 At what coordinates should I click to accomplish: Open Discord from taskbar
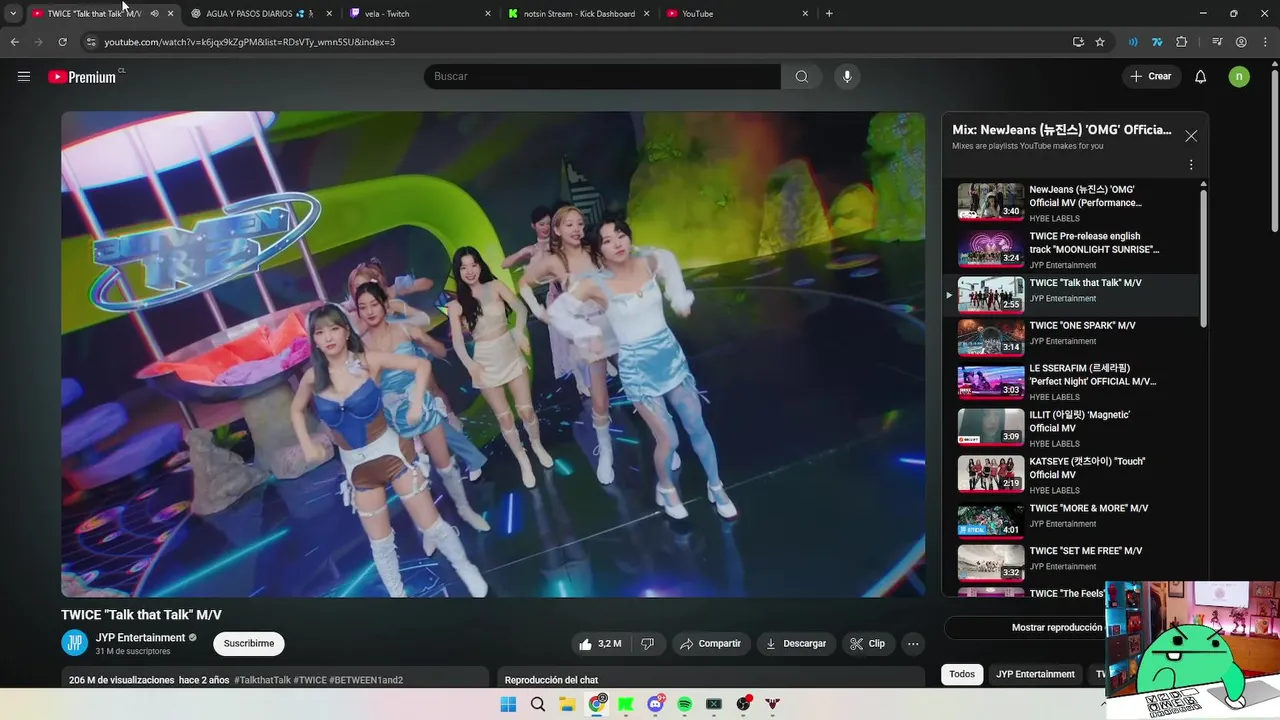point(656,704)
